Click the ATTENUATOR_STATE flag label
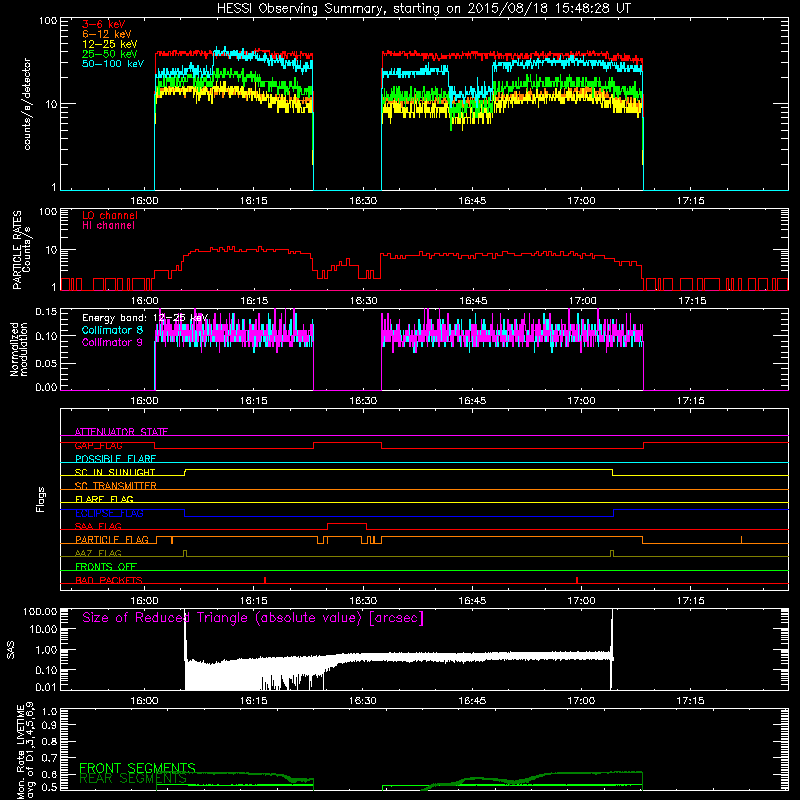The width and height of the screenshot is (800, 800). [x=121, y=432]
